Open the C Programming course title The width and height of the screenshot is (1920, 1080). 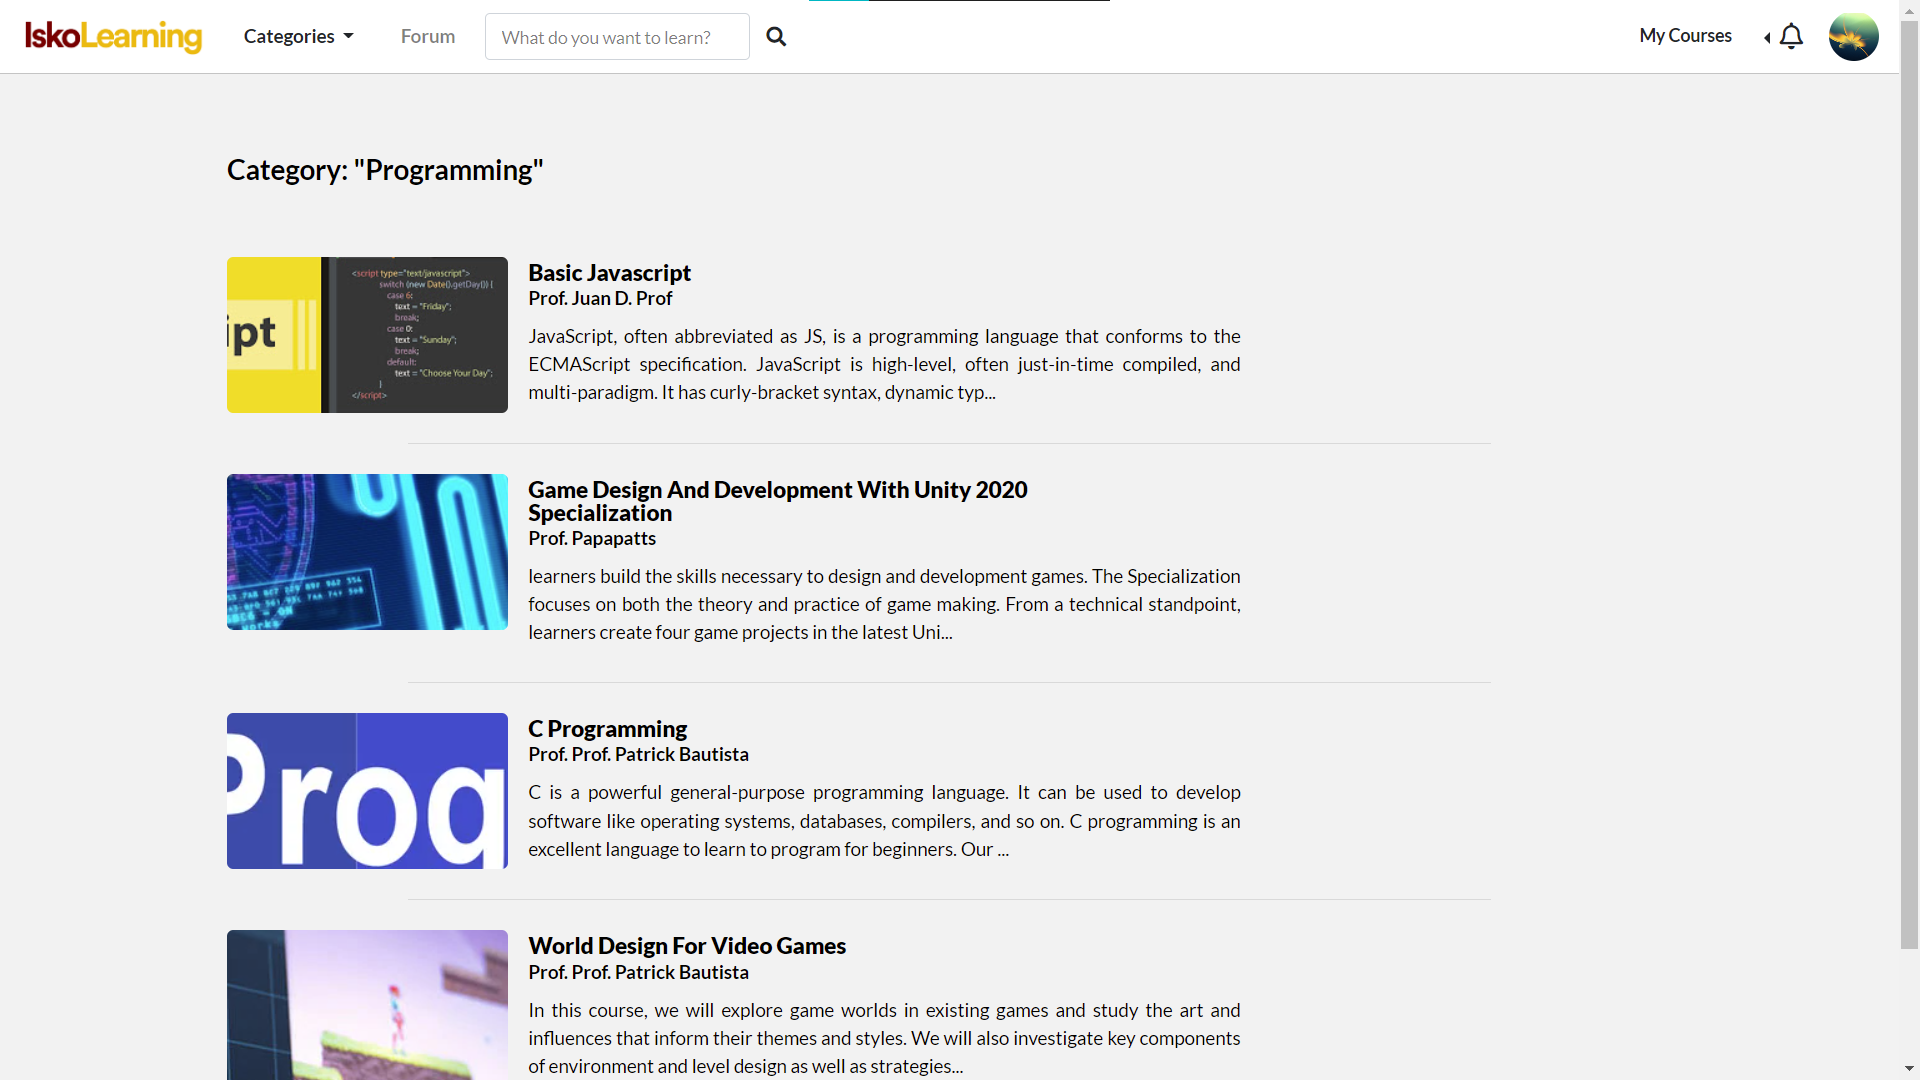pyautogui.click(x=607, y=729)
